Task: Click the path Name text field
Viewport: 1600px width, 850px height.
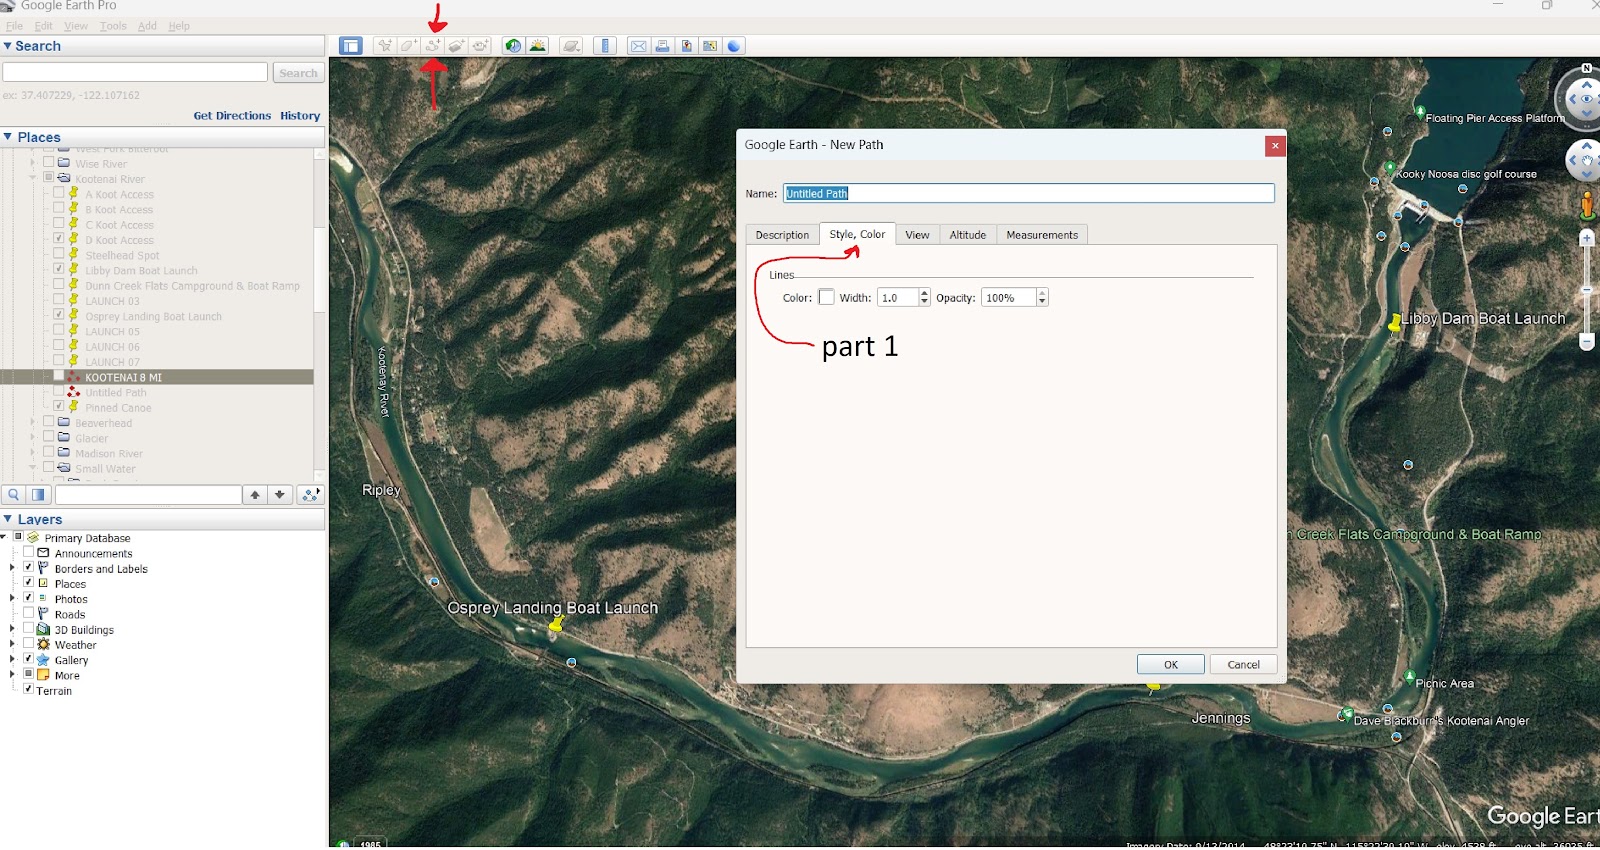Action: pyautogui.click(x=1029, y=193)
